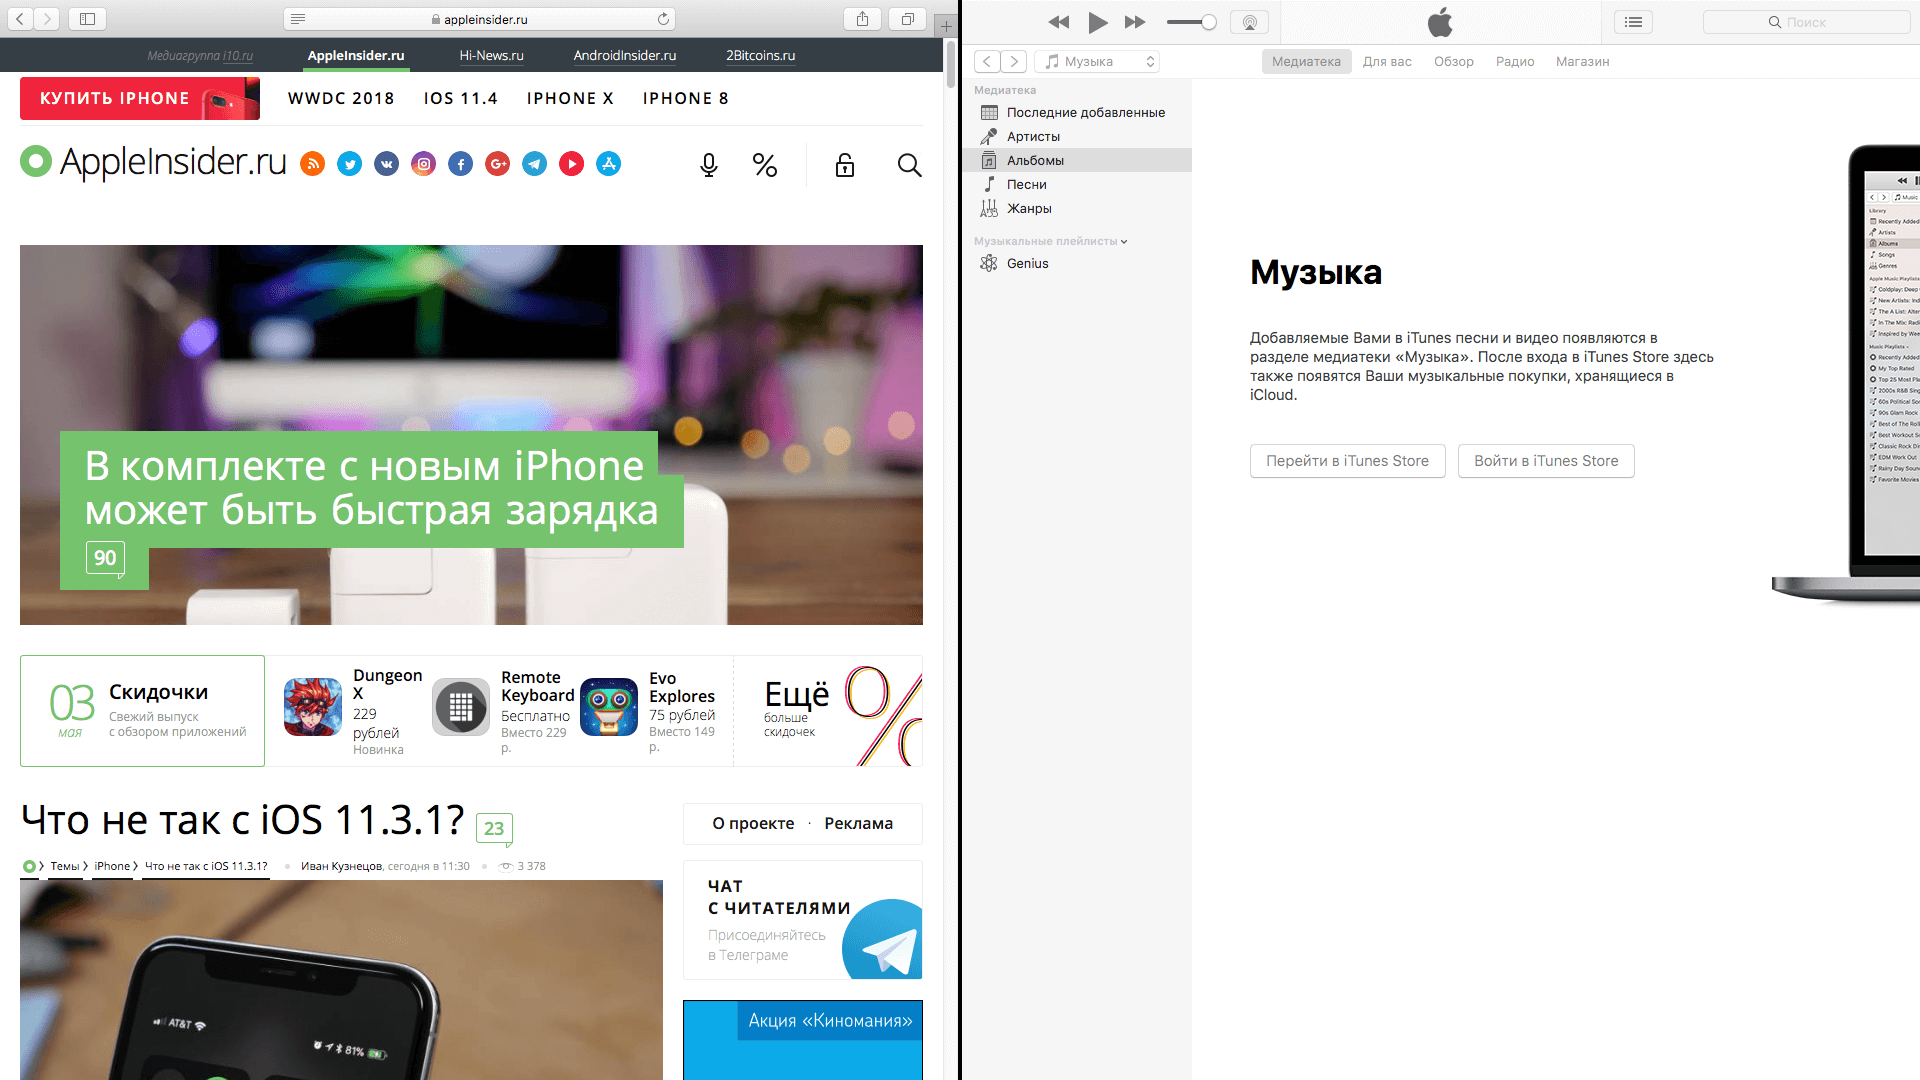This screenshot has height=1080, width=1920.
Task: Click the Safari address bar
Action: pyautogui.click(x=480, y=19)
